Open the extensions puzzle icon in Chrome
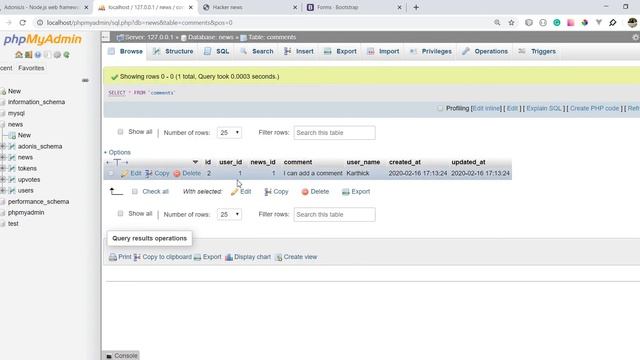Image resolution: width=640 pixels, height=360 pixels. point(613,23)
